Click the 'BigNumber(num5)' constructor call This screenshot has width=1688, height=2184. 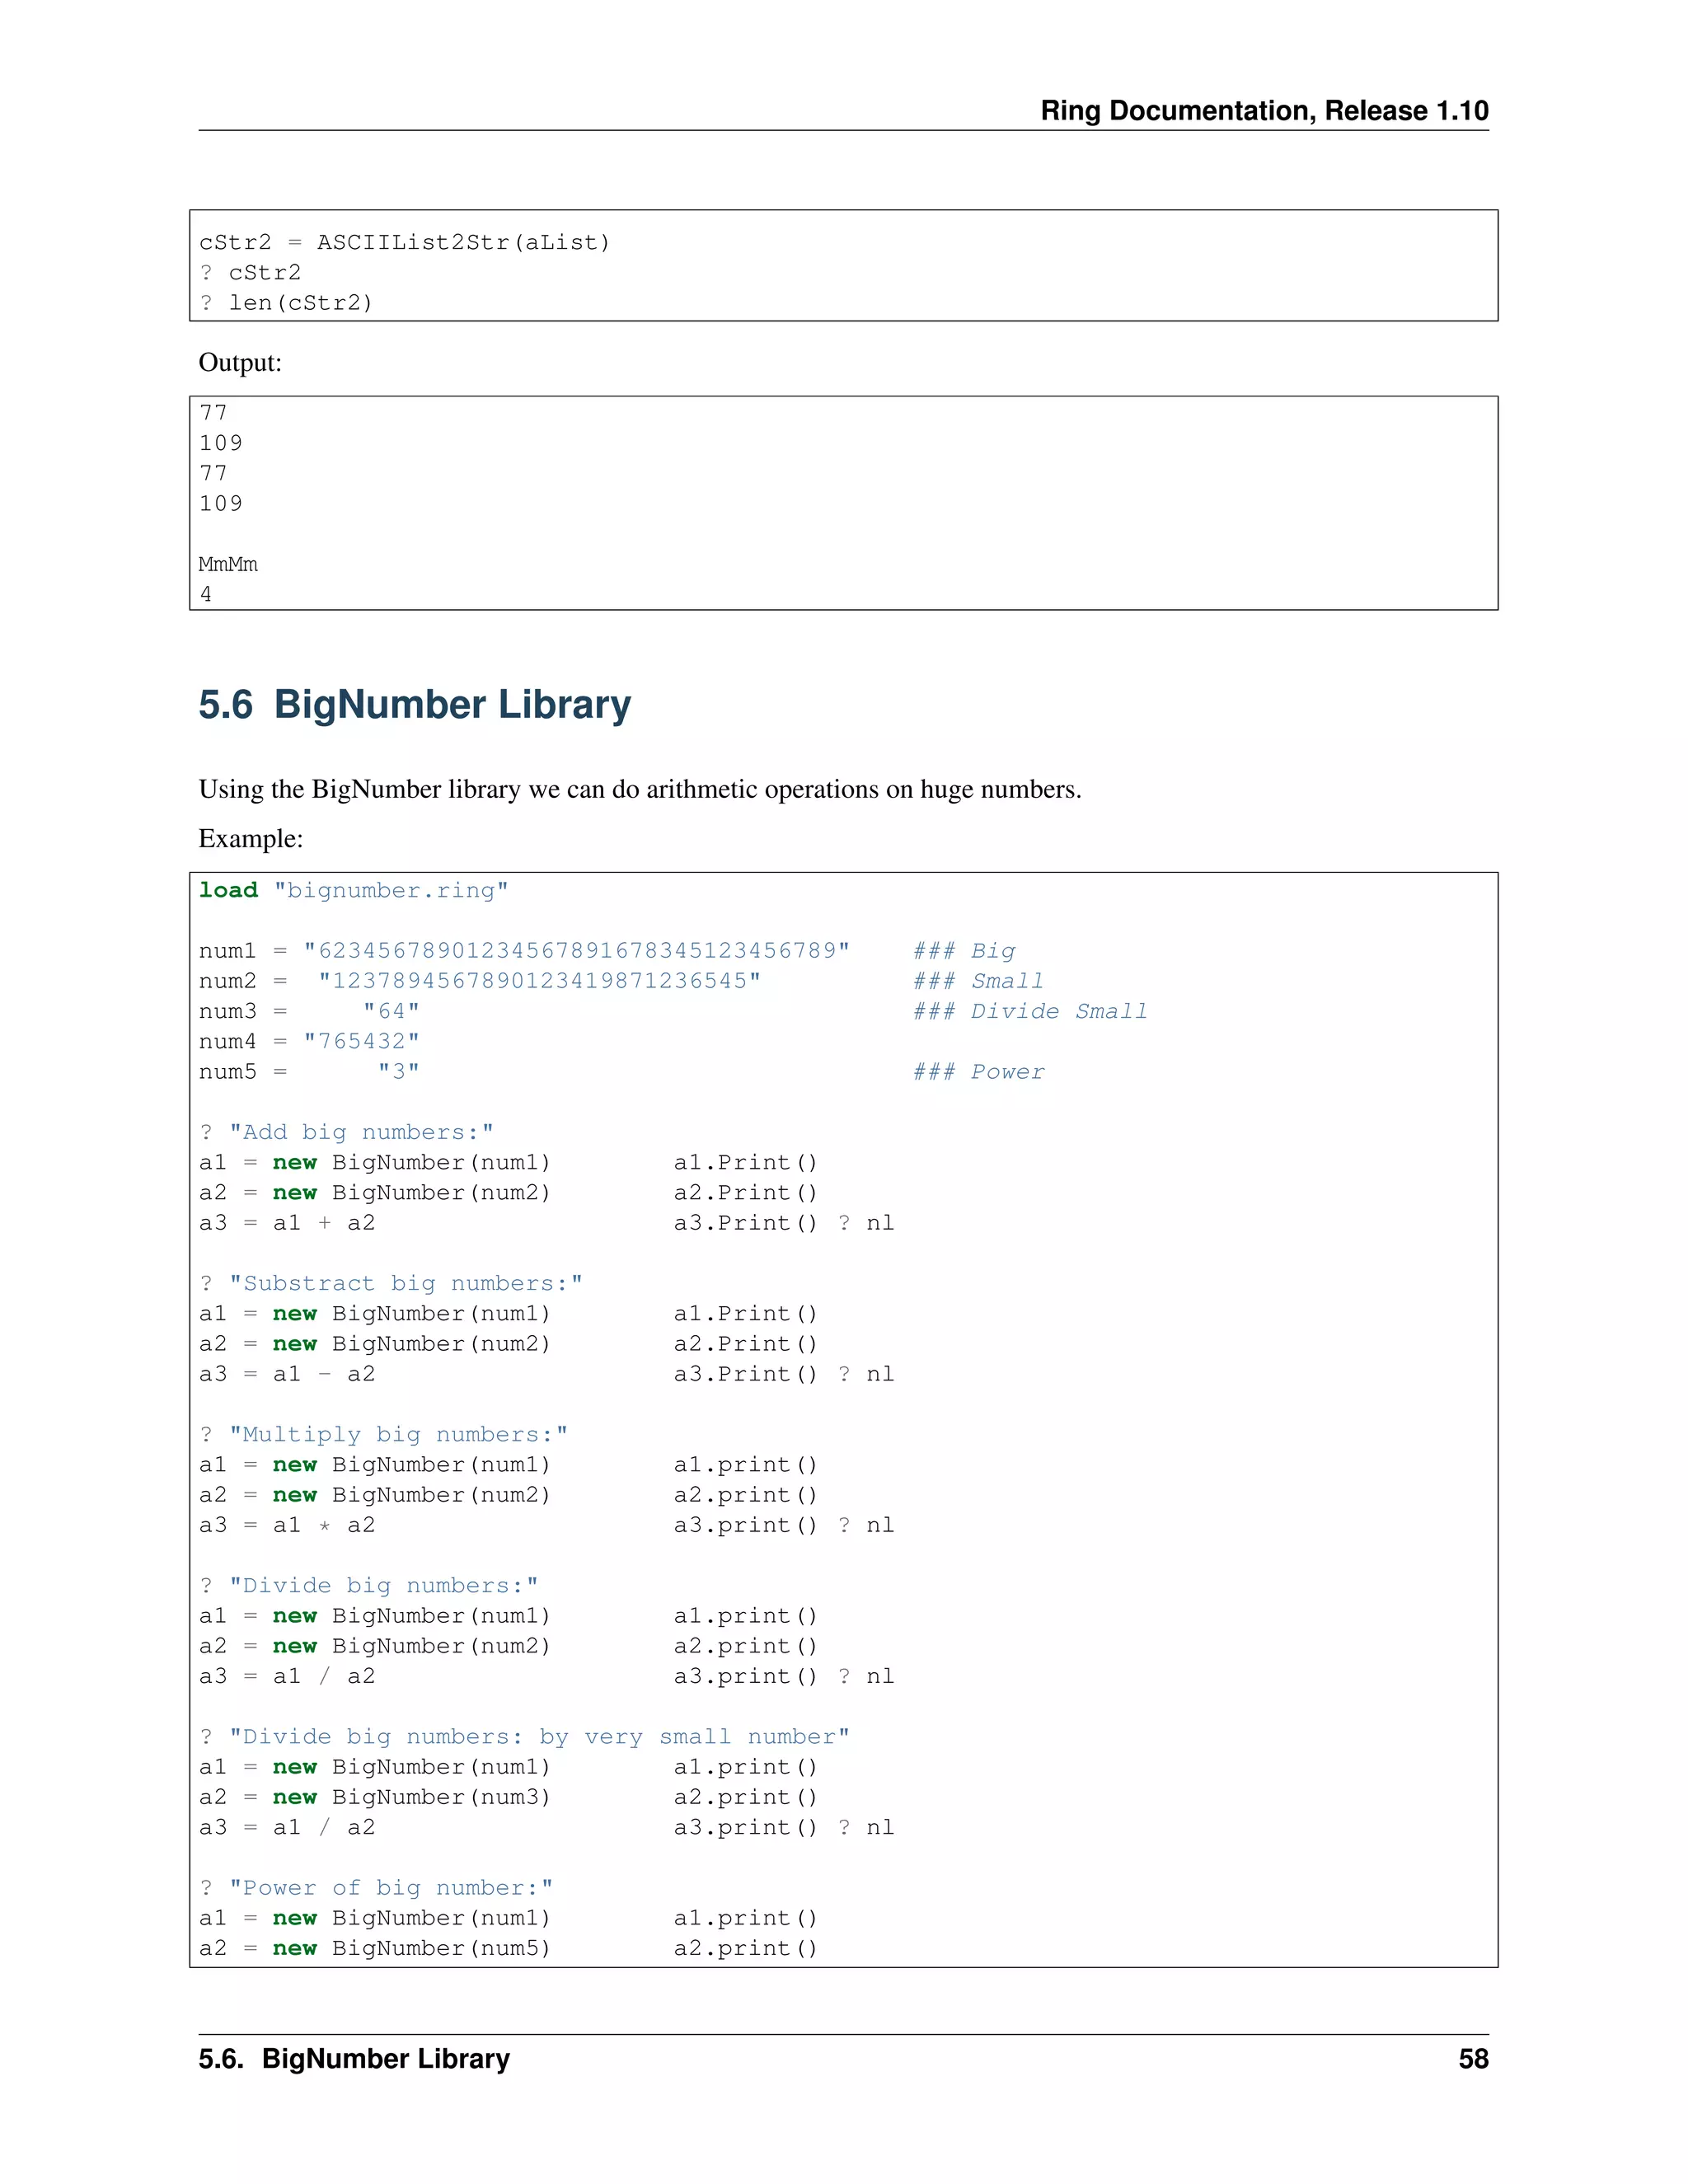(x=441, y=1948)
